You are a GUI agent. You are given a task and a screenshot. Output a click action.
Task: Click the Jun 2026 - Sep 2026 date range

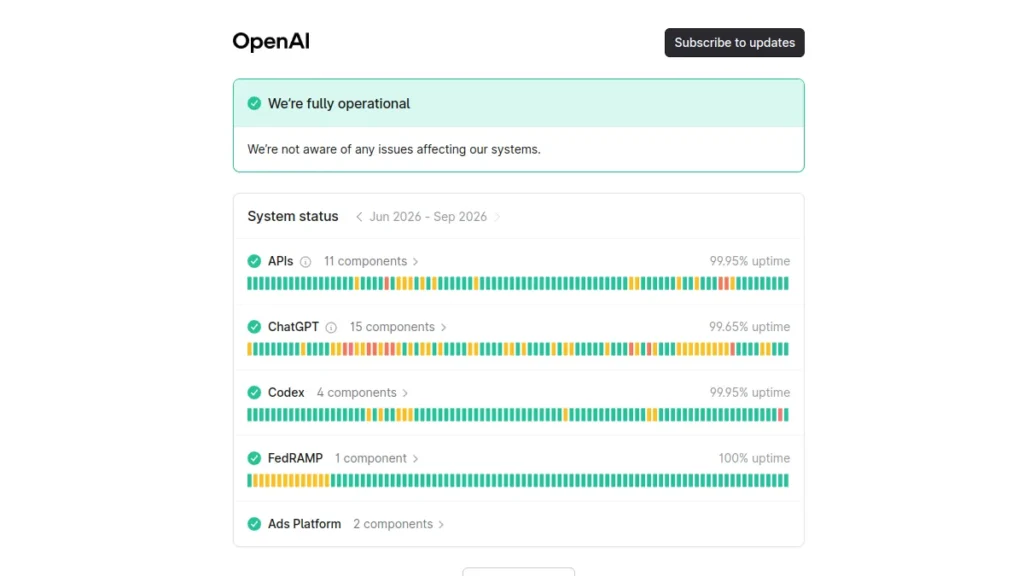[x=428, y=217]
